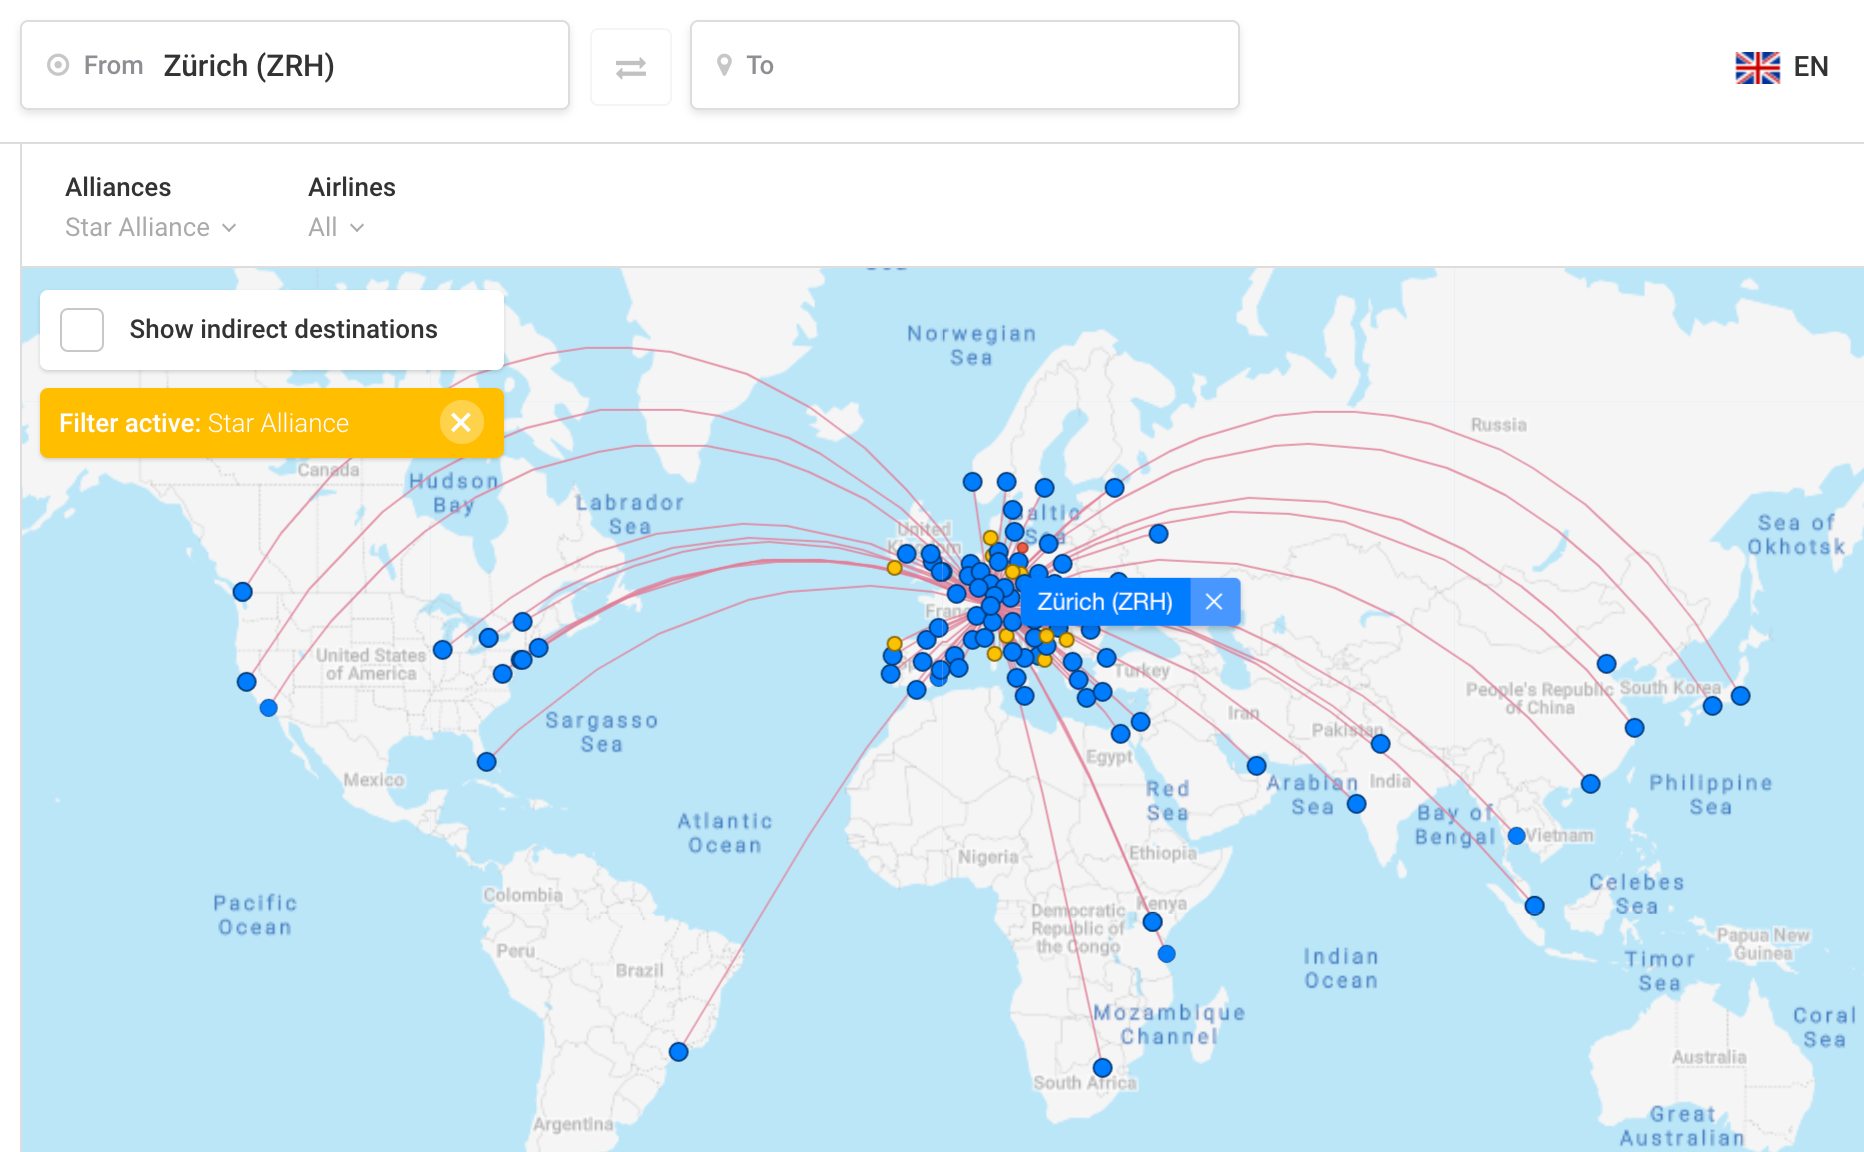Select the destination dot in southern Brazil
1864x1152 pixels.
pyautogui.click(x=678, y=1052)
